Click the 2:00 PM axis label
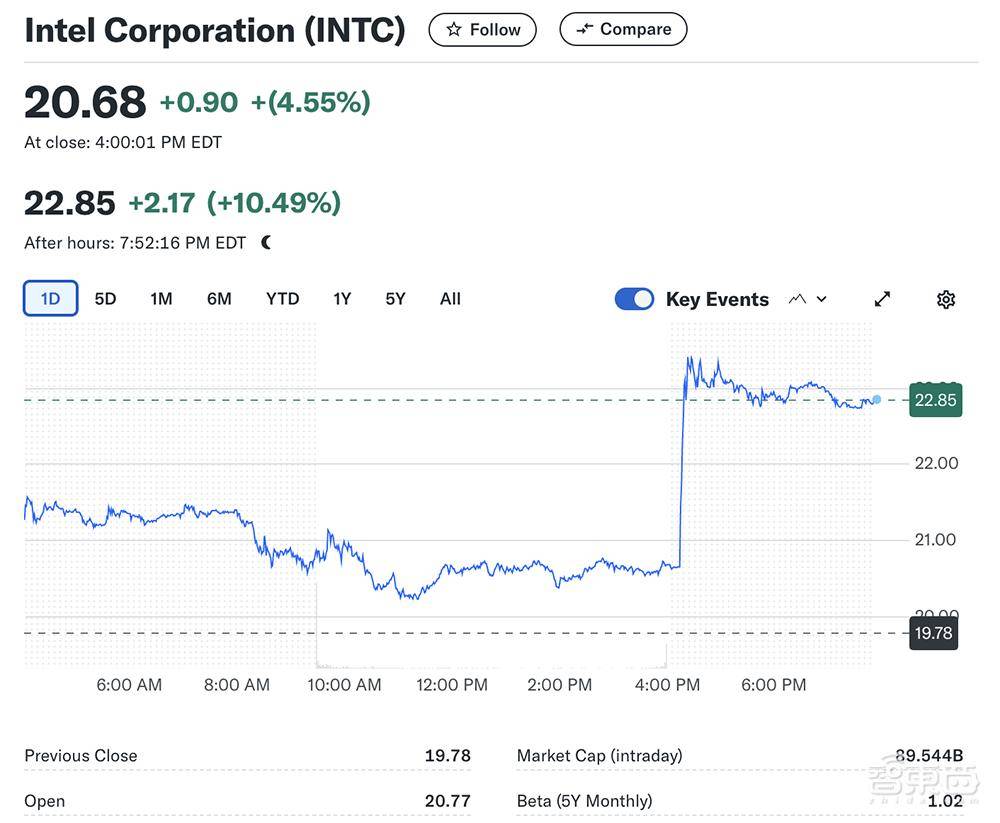 (559, 685)
